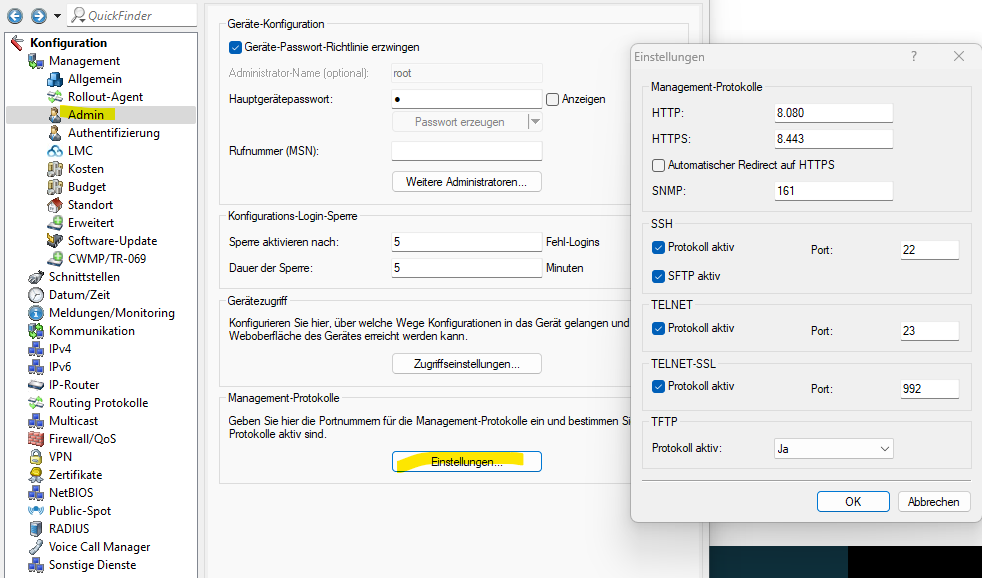
Task: Click the QuickFinder search field
Action: click(133, 15)
